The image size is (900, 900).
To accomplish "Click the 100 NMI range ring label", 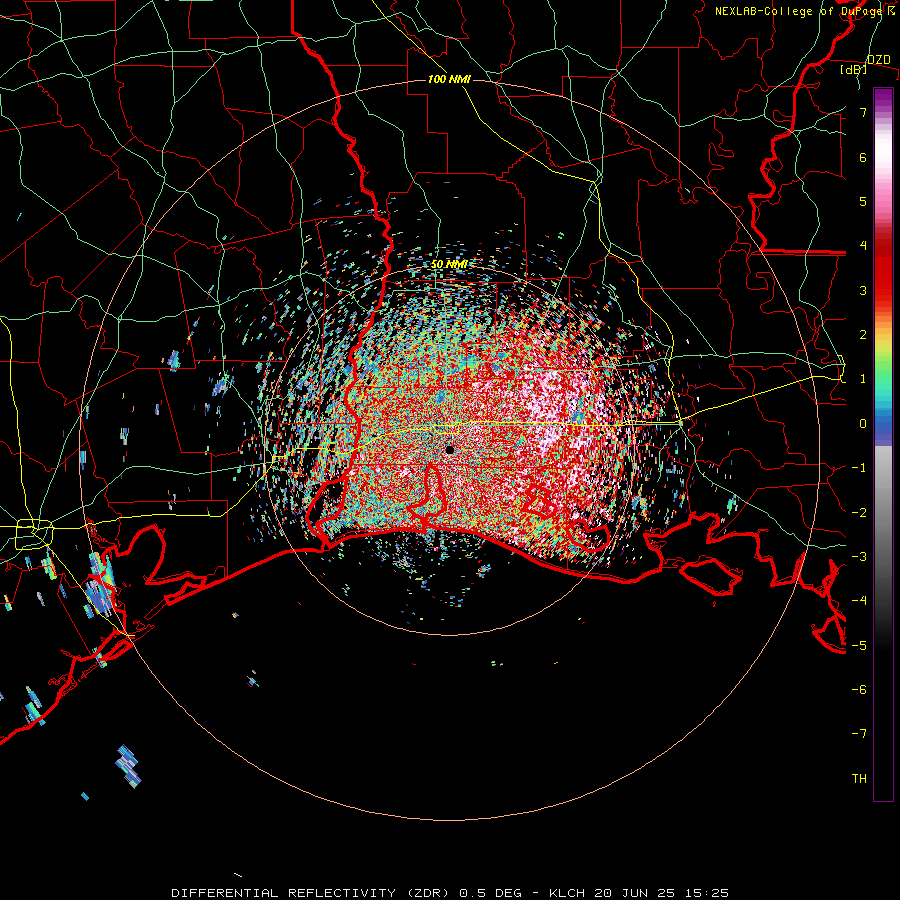I will click(x=449, y=79).
